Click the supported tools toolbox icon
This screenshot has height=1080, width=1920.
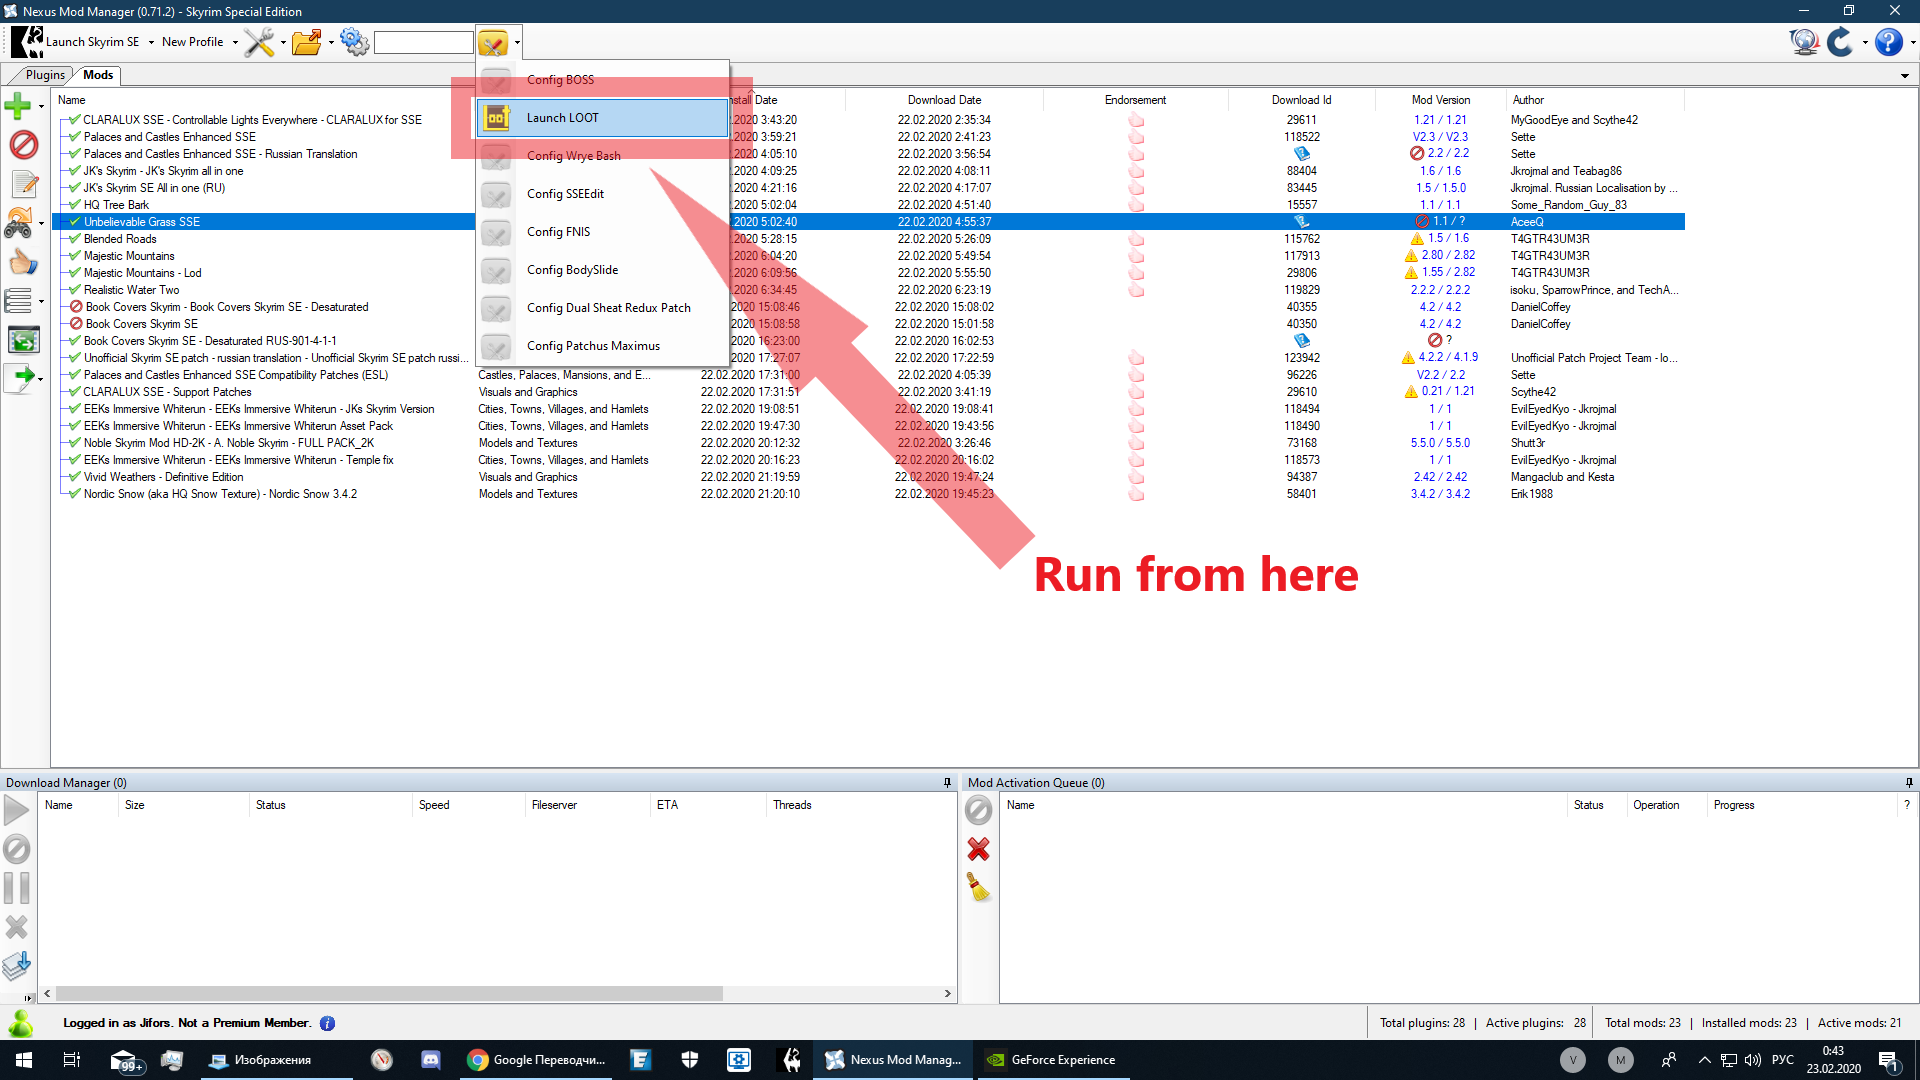click(493, 43)
